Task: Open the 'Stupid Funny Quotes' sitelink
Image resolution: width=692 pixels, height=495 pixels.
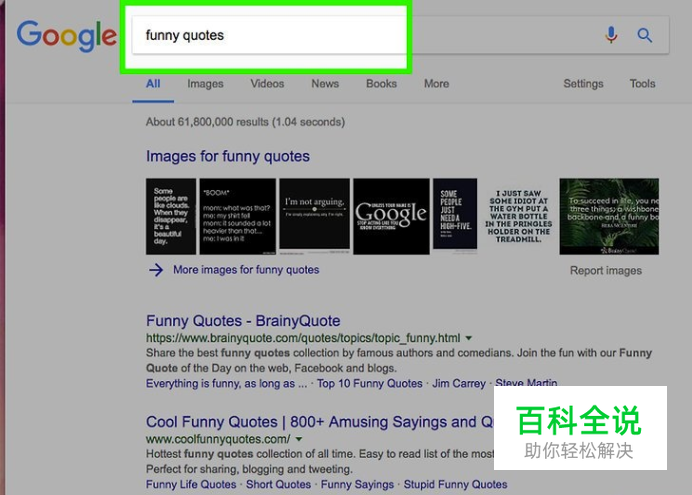Action: pyautogui.click(x=455, y=484)
